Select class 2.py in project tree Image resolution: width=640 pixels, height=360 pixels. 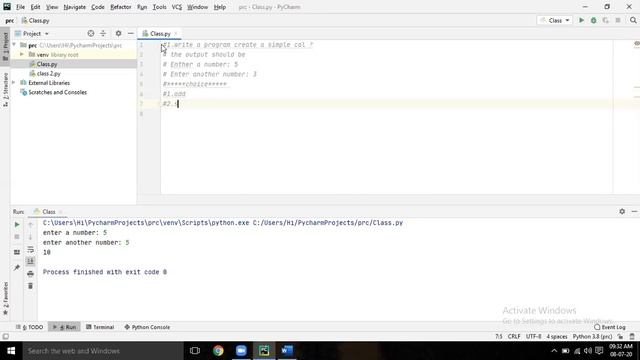pos(49,73)
